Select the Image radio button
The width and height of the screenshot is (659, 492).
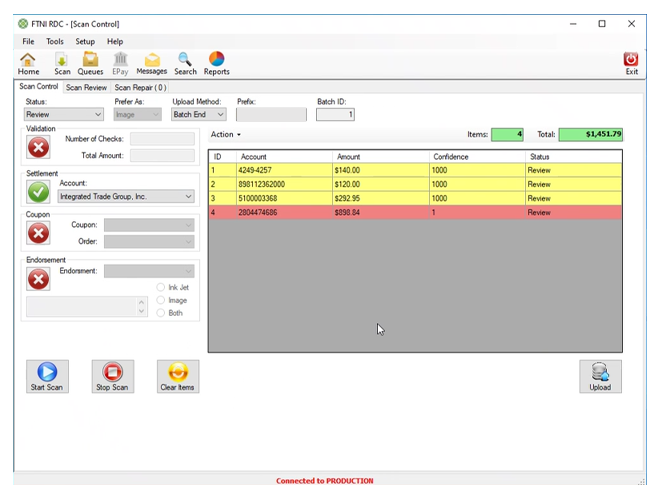click(x=161, y=300)
